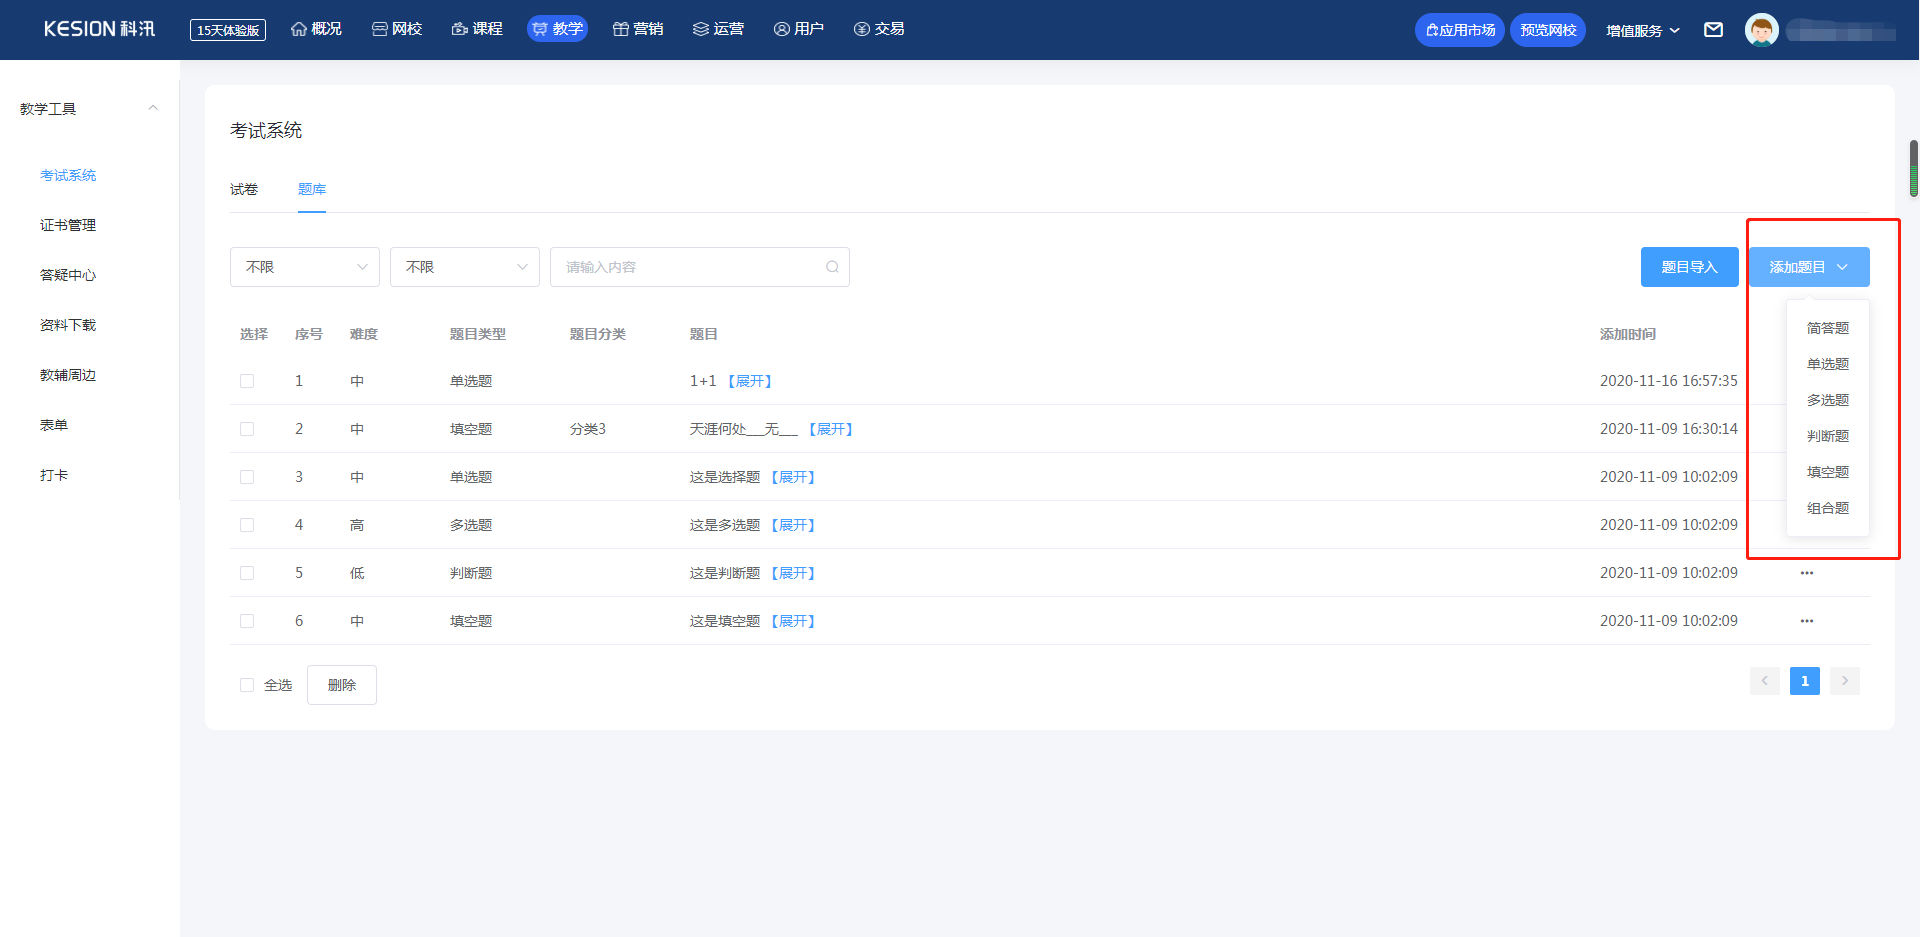Tick the checkbox for row 6
Viewport: 1920px width, 937px height.
(x=247, y=621)
